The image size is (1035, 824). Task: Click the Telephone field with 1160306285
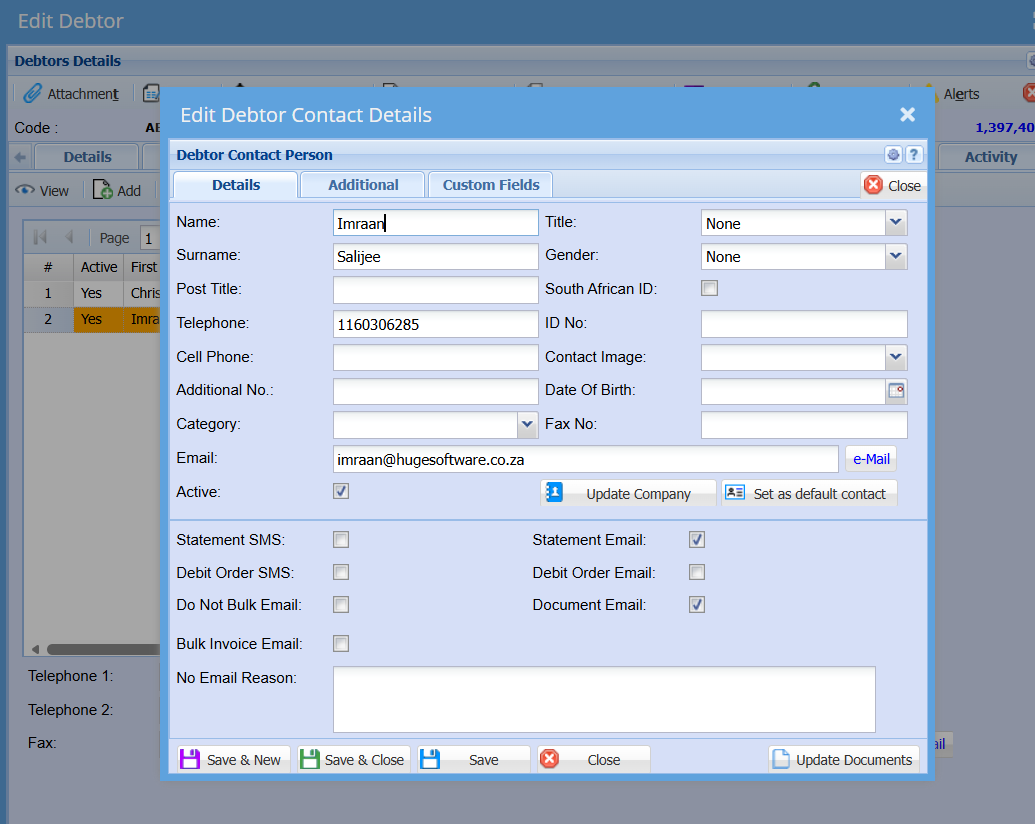pyautogui.click(x=436, y=324)
